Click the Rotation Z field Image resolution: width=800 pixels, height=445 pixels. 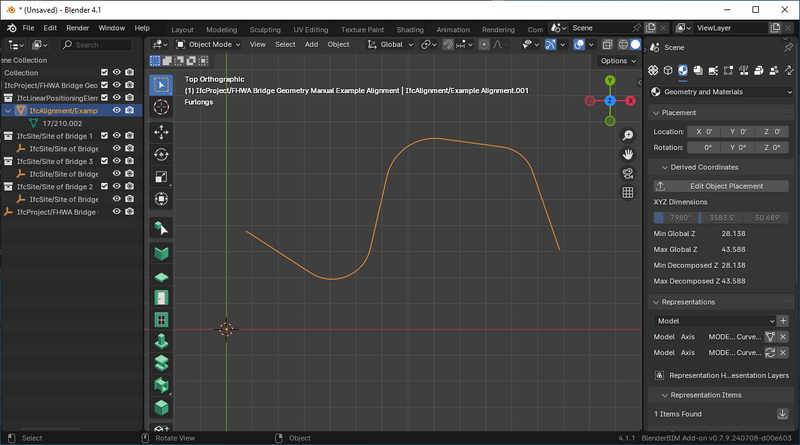point(772,147)
